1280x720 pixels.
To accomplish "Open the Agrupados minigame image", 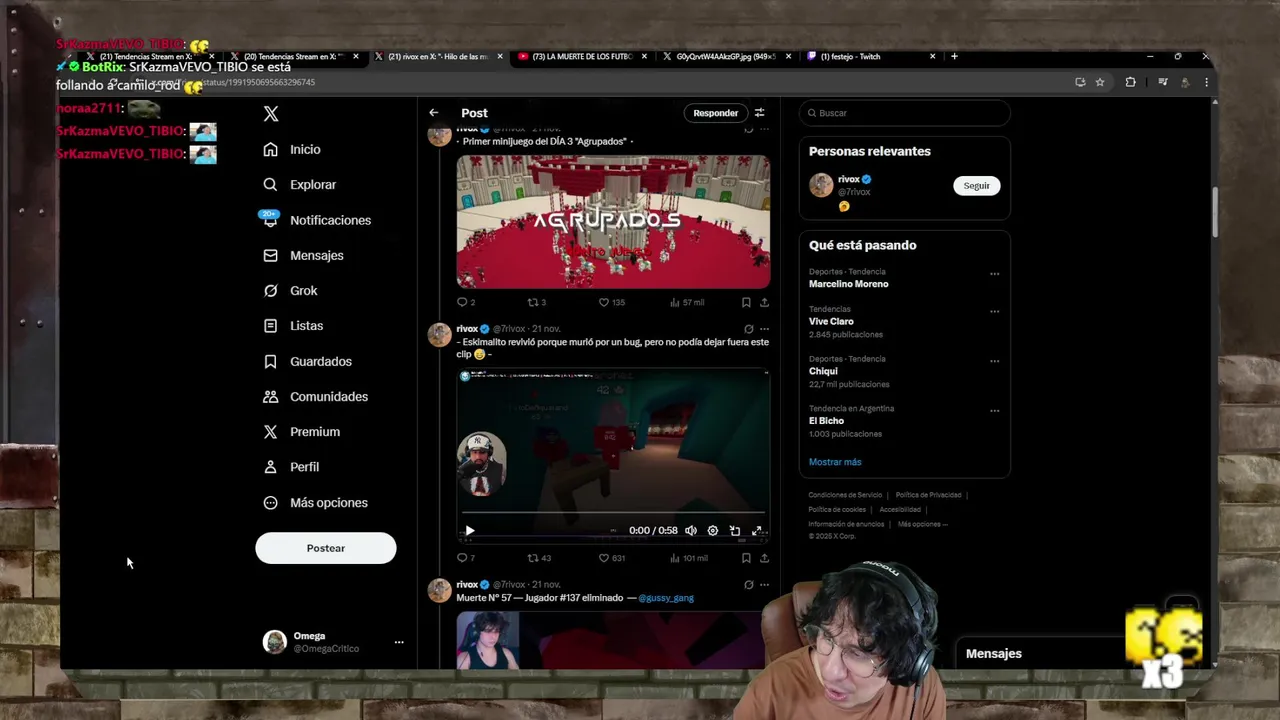I will [613, 221].
